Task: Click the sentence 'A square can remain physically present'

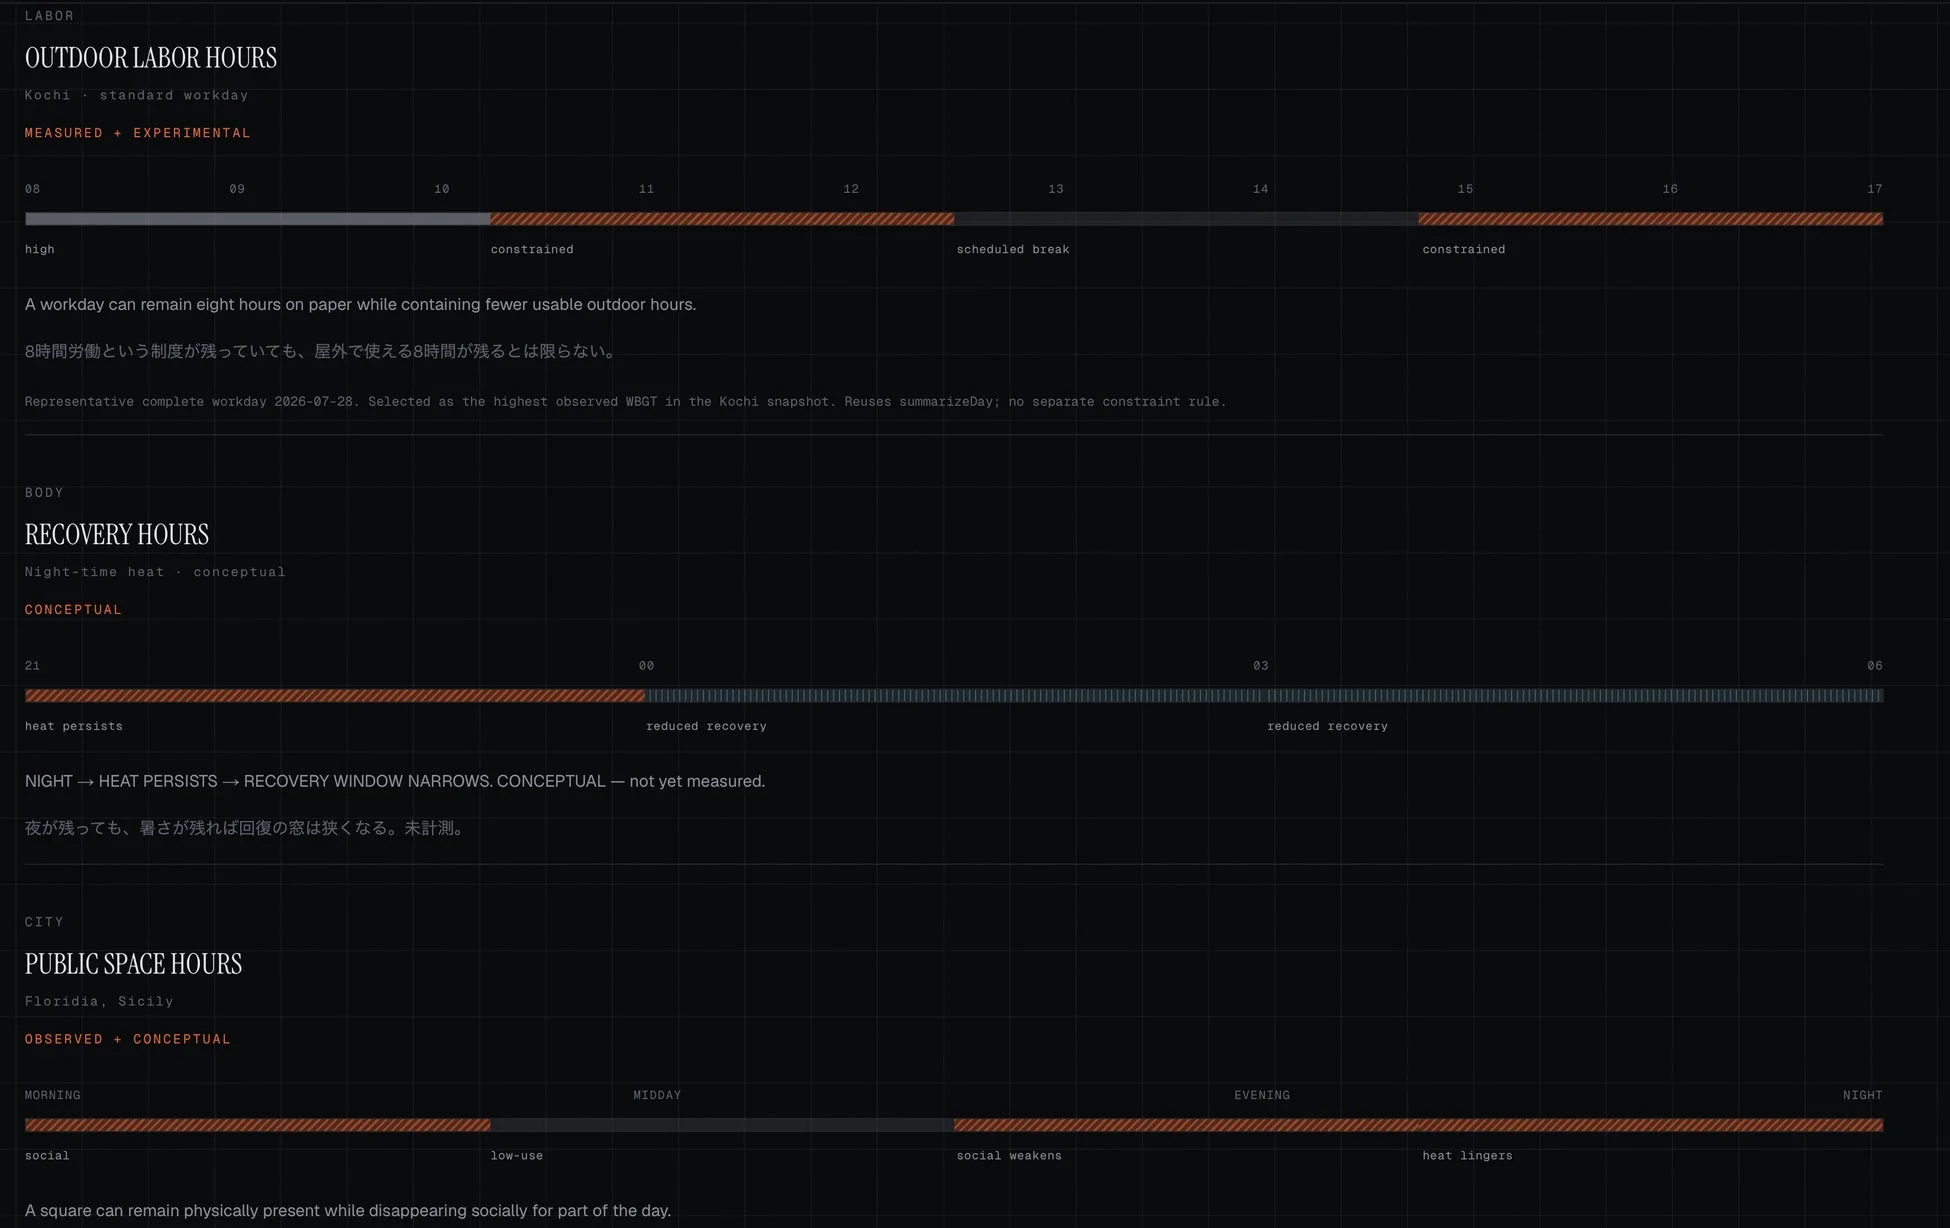Action: click(x=348, y=1211)
